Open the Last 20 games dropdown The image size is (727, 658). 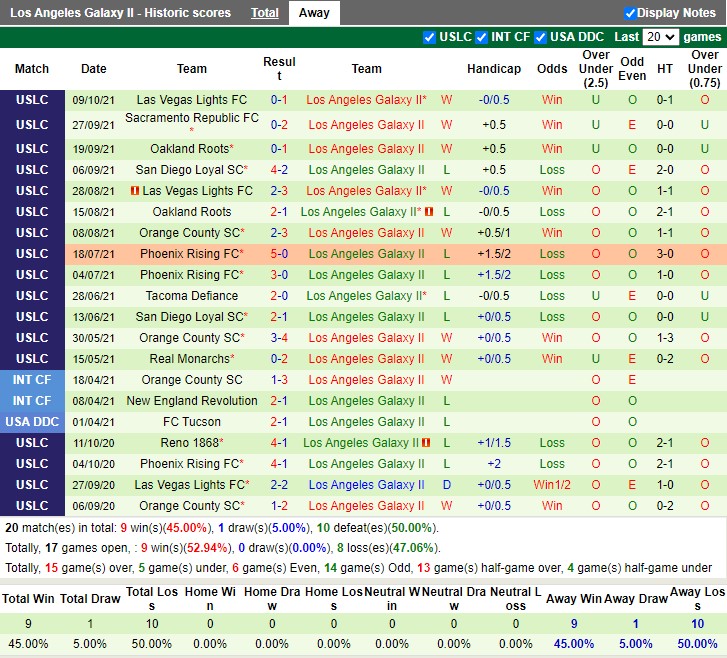point(660,37)
